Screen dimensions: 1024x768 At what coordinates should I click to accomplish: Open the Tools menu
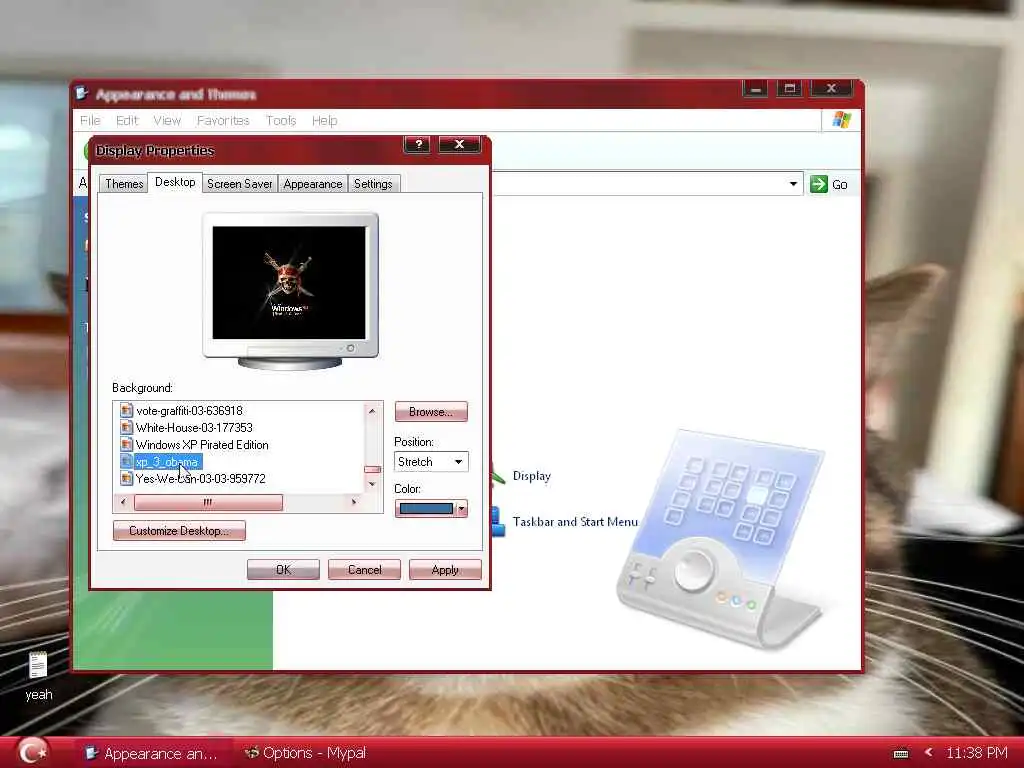[280, 120]
